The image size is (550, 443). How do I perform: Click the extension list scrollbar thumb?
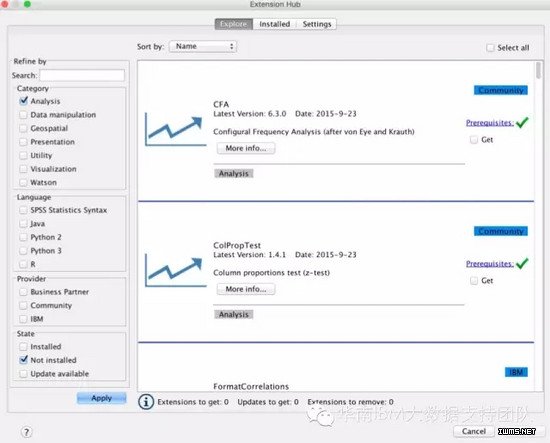pos(539,71)
